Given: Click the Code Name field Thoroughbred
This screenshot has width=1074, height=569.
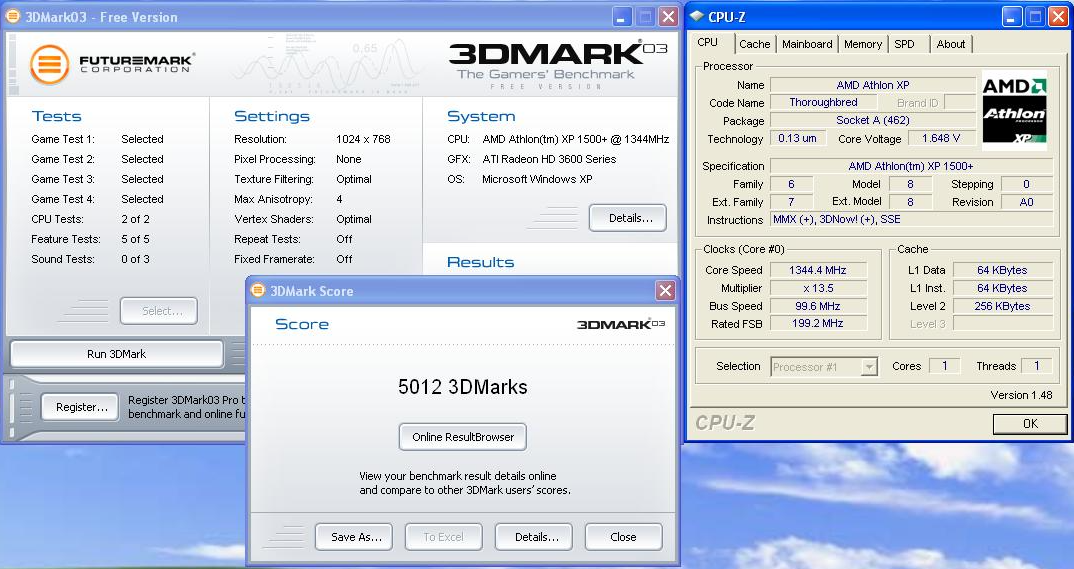Looking at the screenshot, I should pos(823,102).
